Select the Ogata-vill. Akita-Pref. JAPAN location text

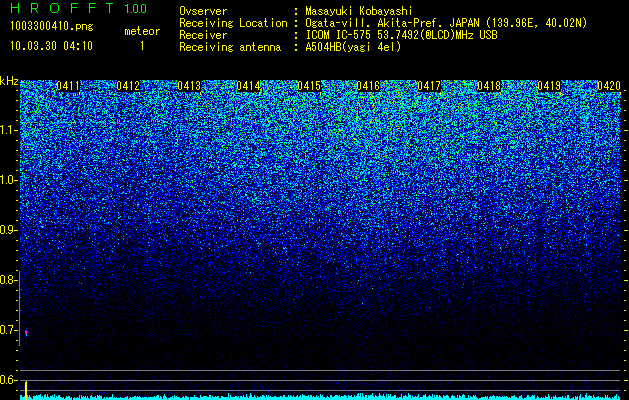[446, 23]
